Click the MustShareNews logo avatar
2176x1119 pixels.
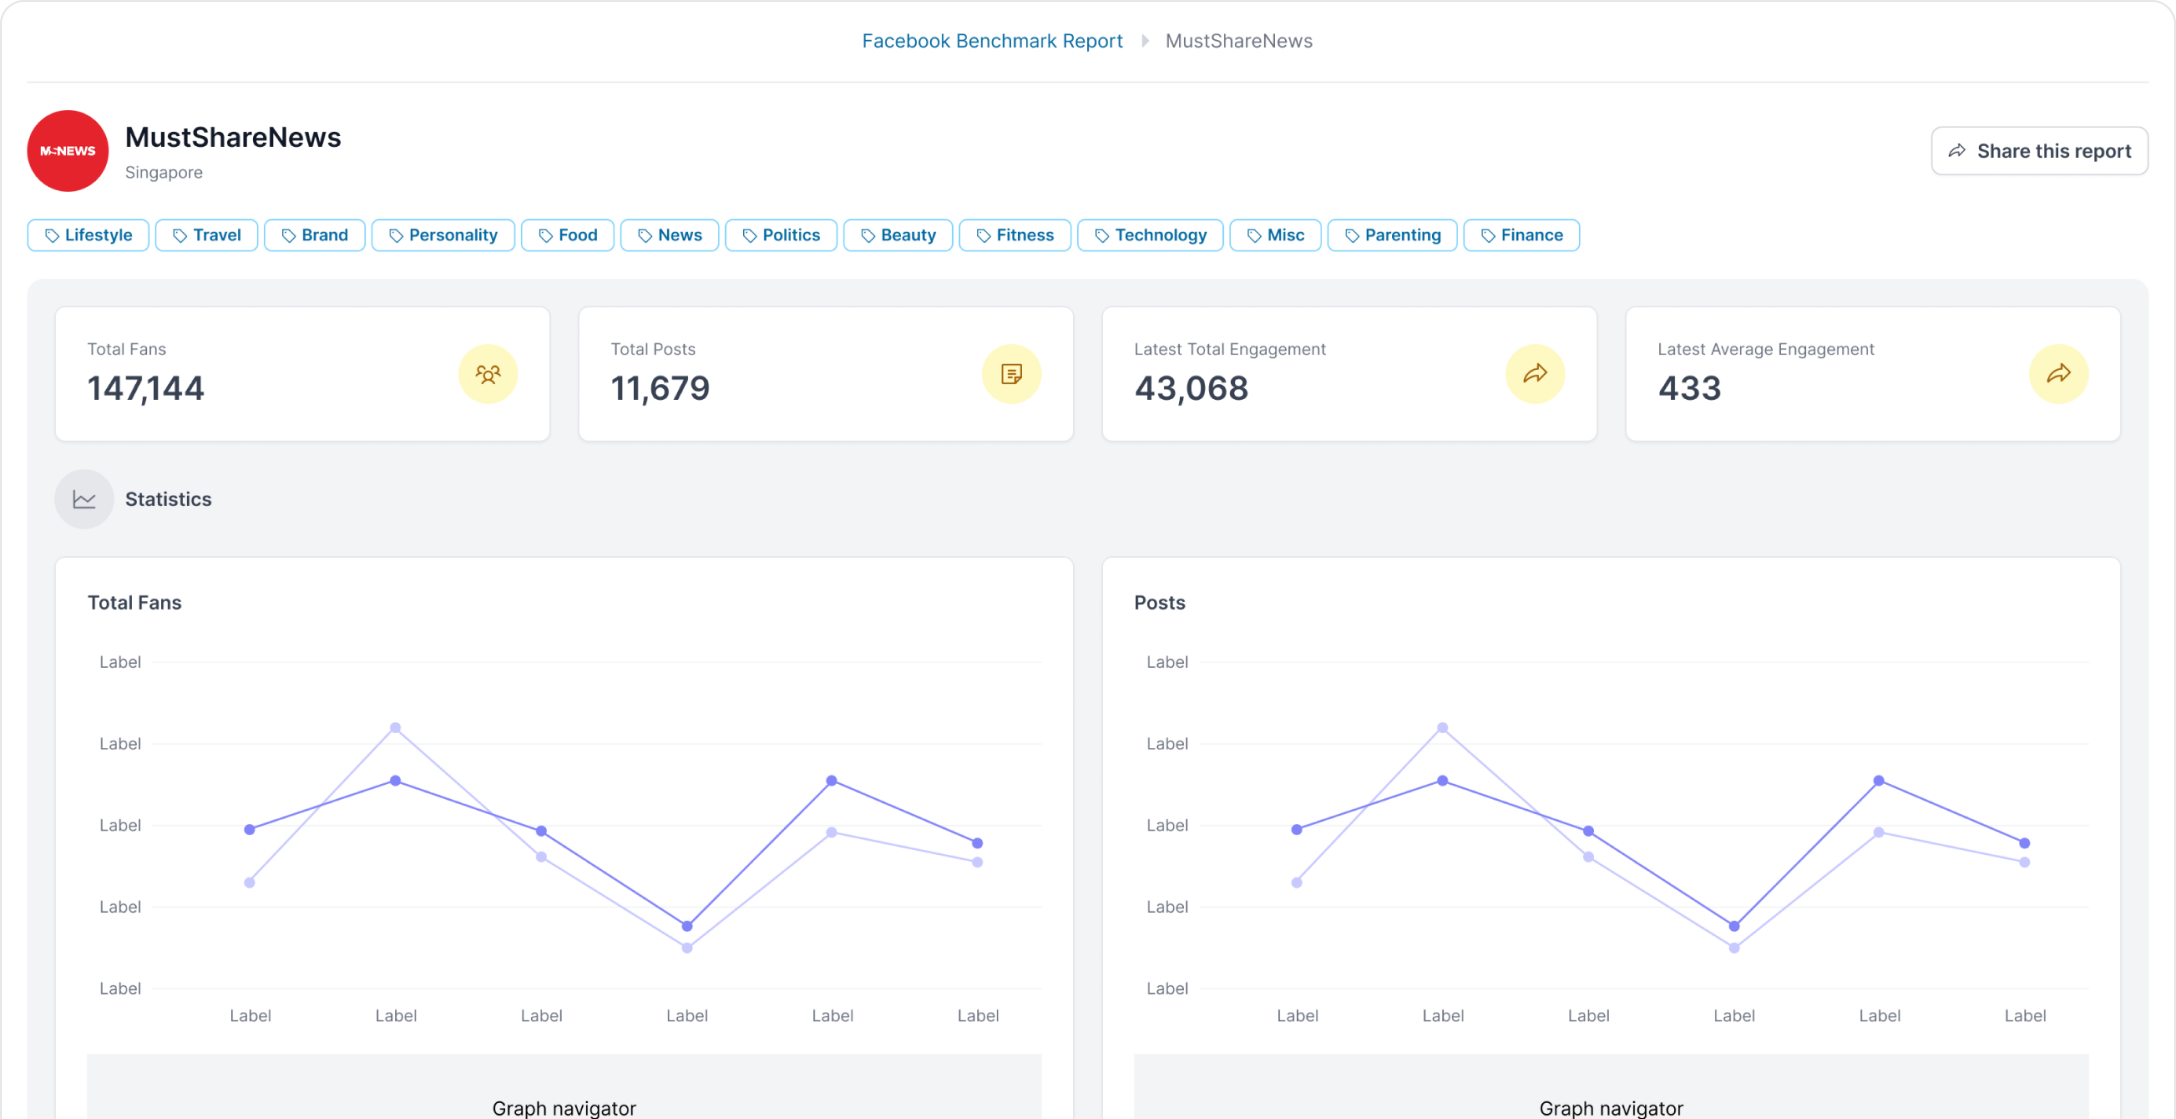67,151
